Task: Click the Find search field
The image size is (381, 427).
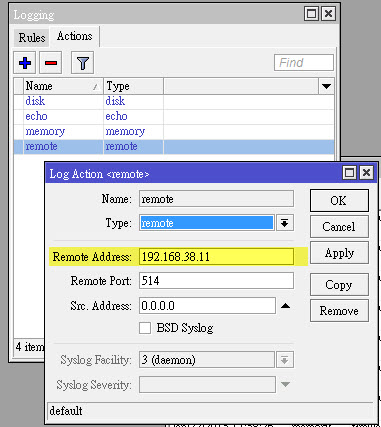Action: click(304, 63)
